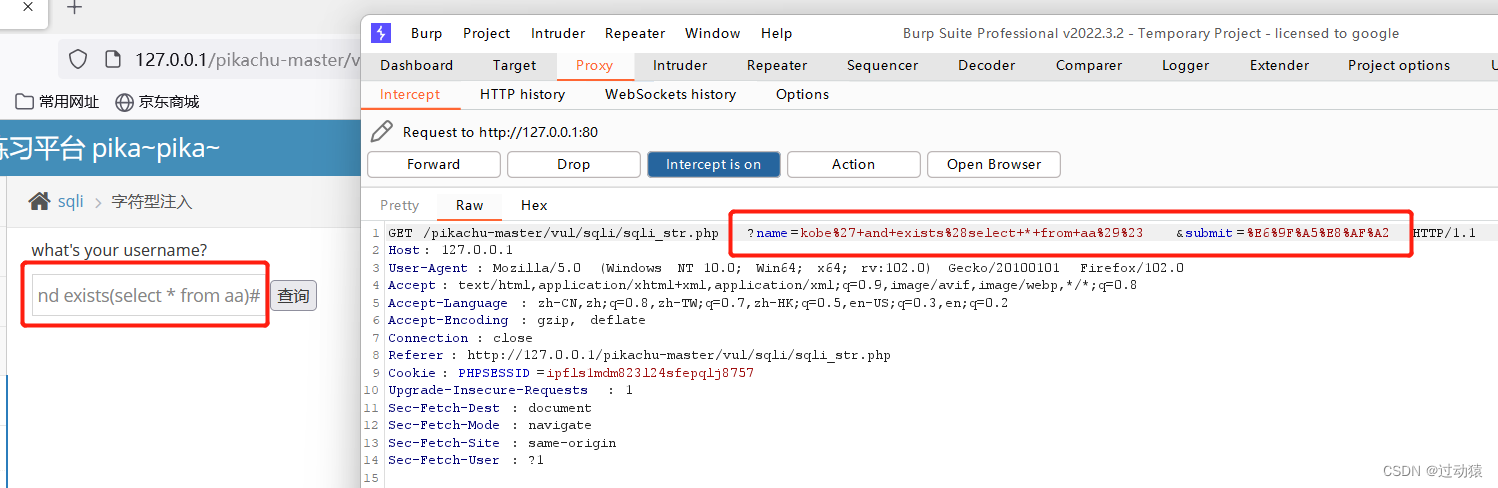Switch to the Intruder tool tab
The width and height of the screenshot is (1498, 488).
point(680,65)
